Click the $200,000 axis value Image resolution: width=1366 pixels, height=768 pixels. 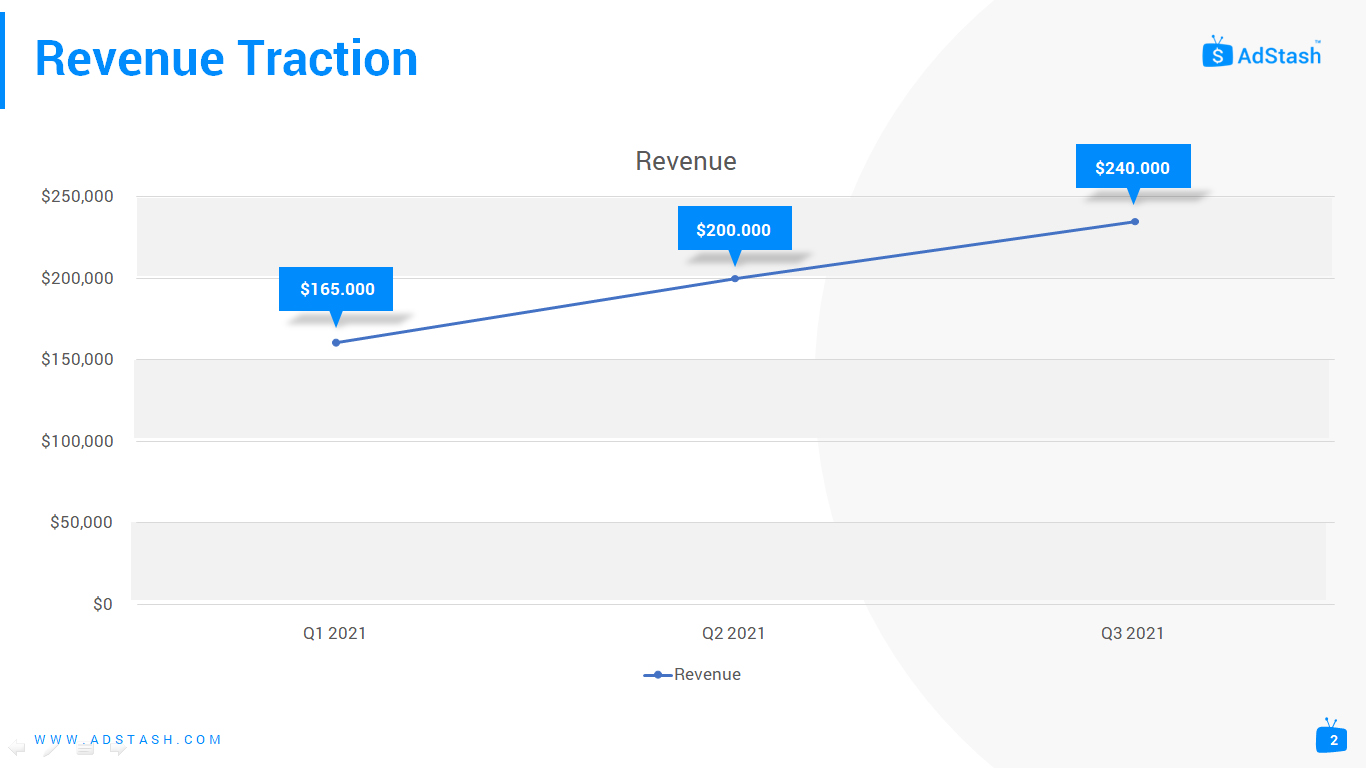point(77,278)
